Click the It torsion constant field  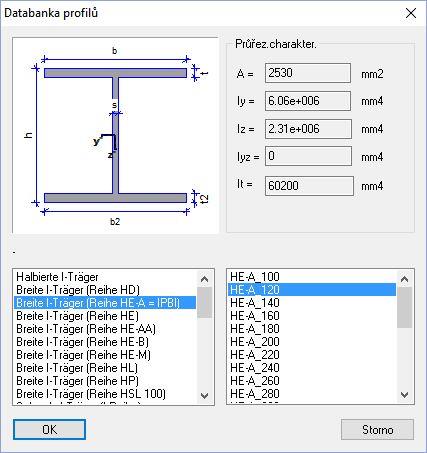[x=309, y=186]
